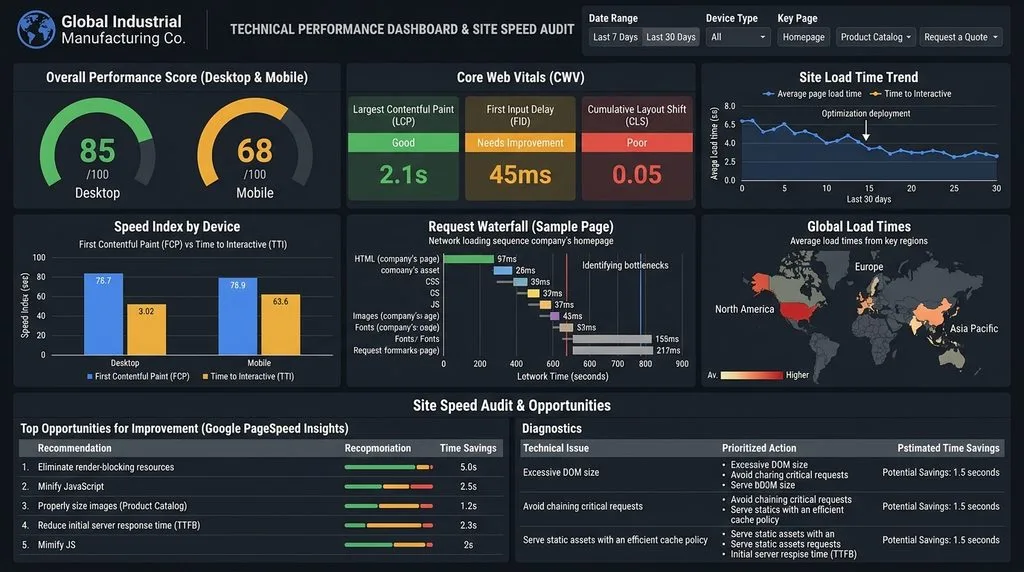Click the Desktop TTI bar labeled 3.02

pyautogui.click(x=146, y=330)
